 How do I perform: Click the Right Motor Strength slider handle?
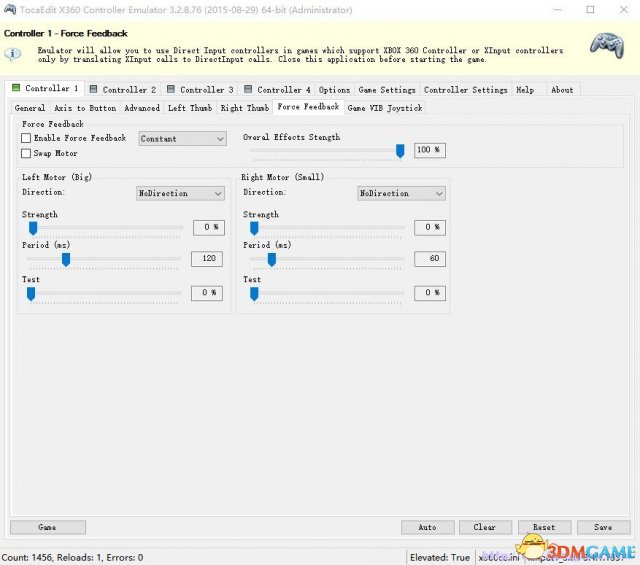click(x=254, y=228)
